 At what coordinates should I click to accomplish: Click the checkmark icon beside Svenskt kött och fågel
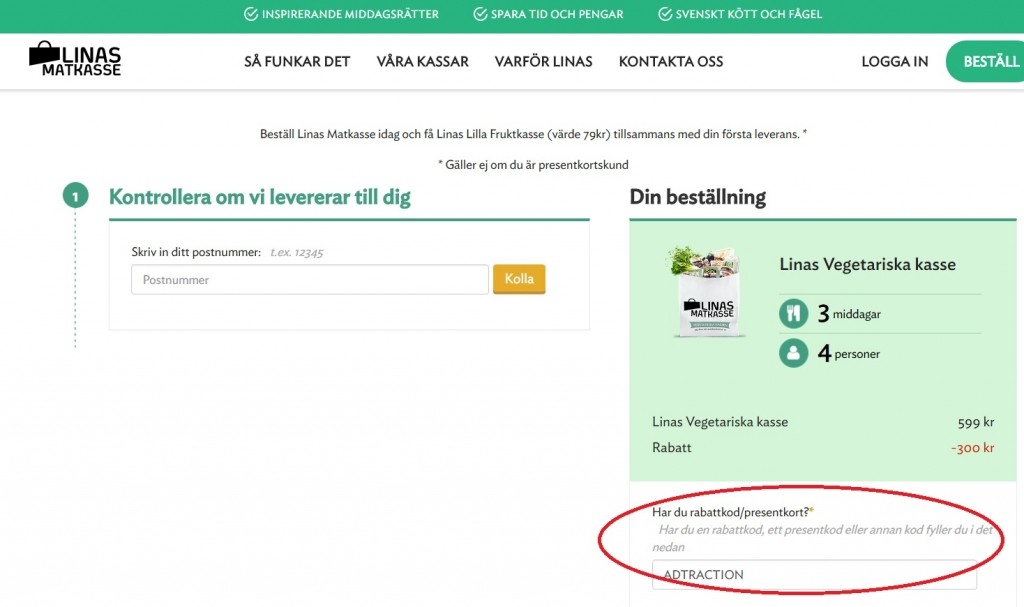coord(665,14)
